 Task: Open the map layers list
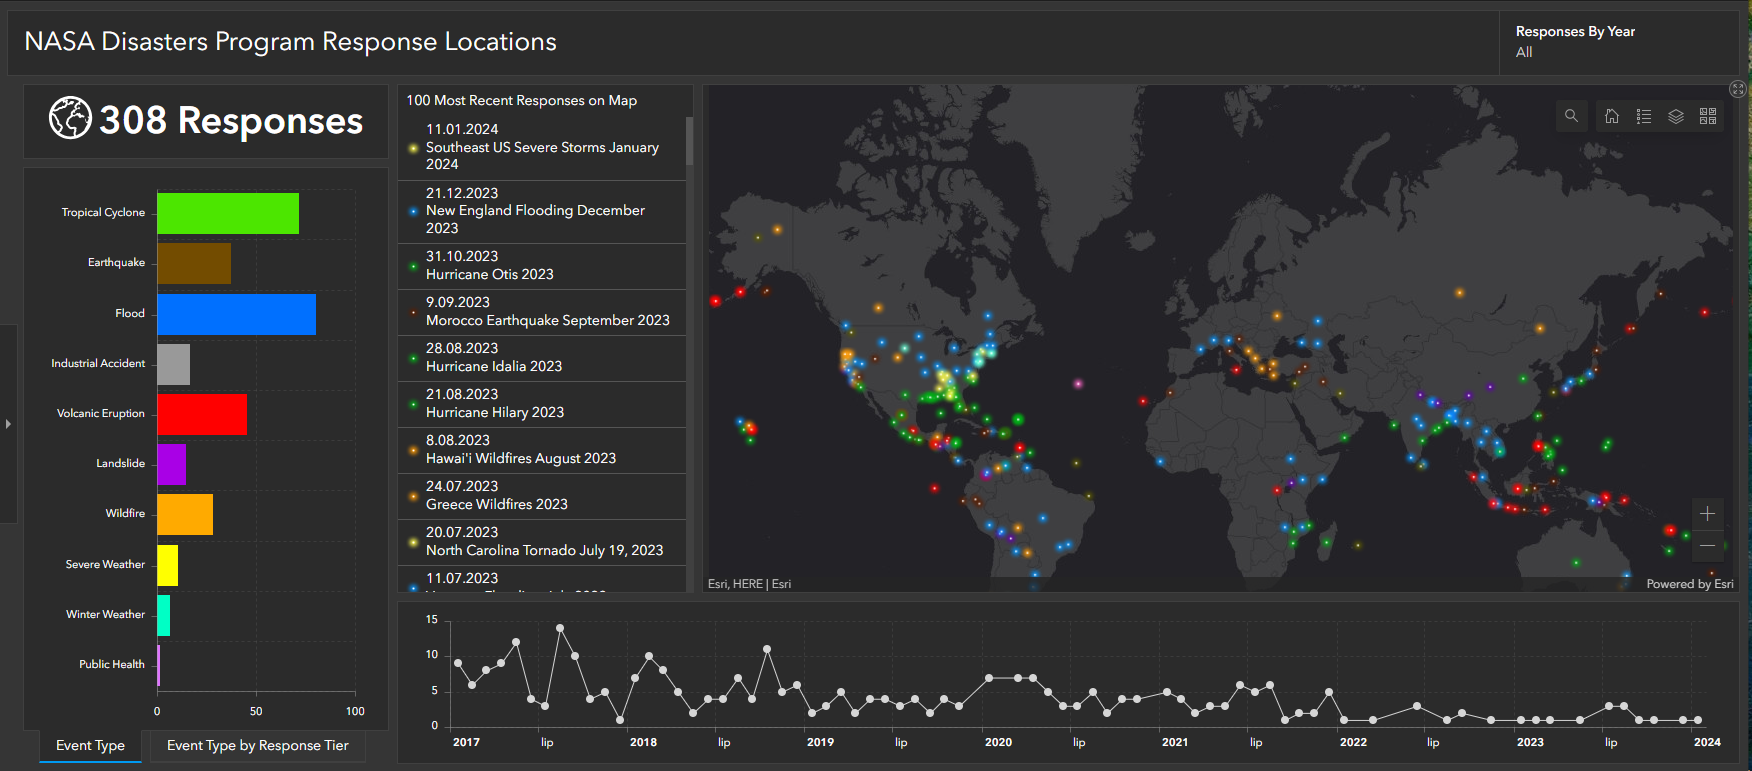coord(1676,116)
